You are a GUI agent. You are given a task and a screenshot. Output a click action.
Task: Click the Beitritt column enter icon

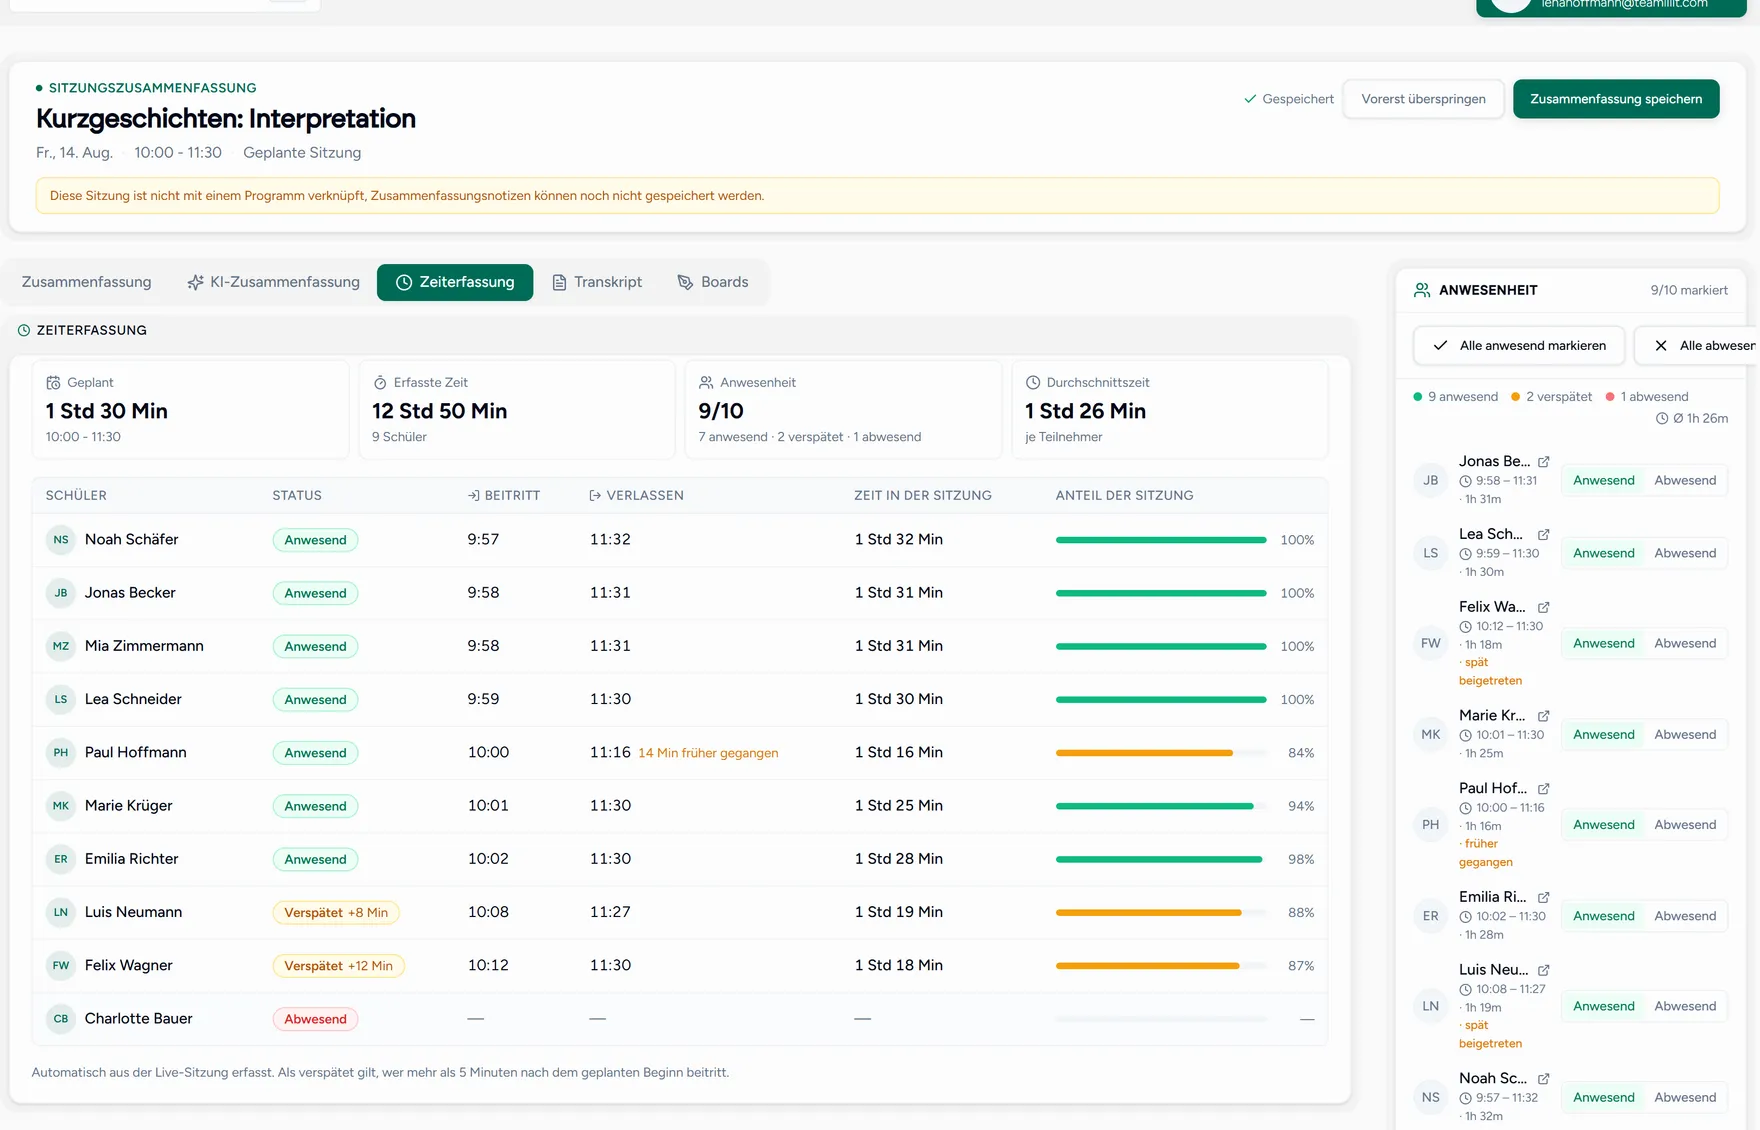coord(474,496)
